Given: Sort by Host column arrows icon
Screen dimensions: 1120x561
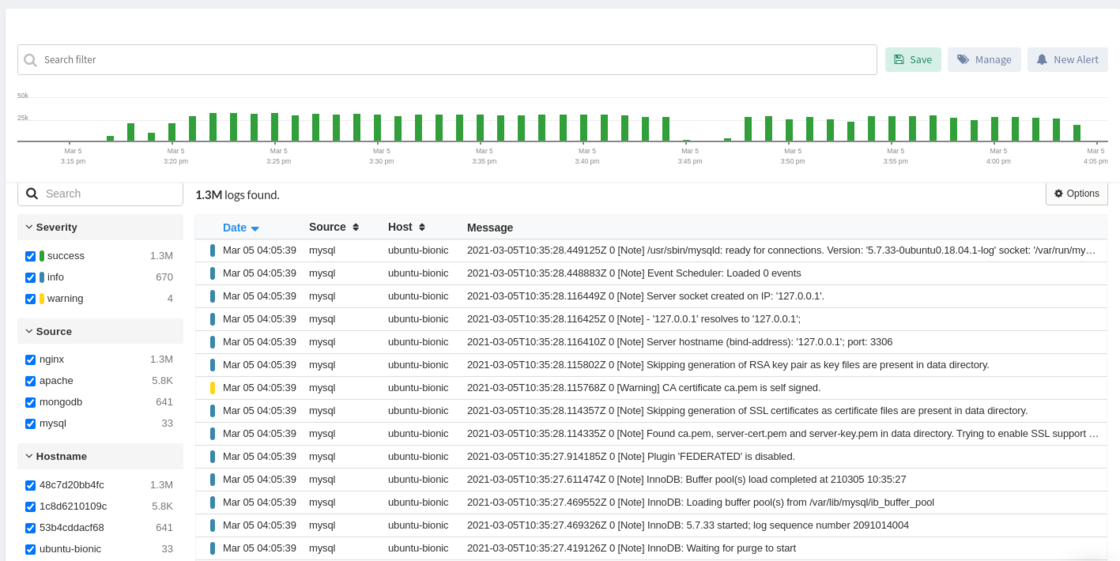Looking at the screenshot, I should pos(422,228).
